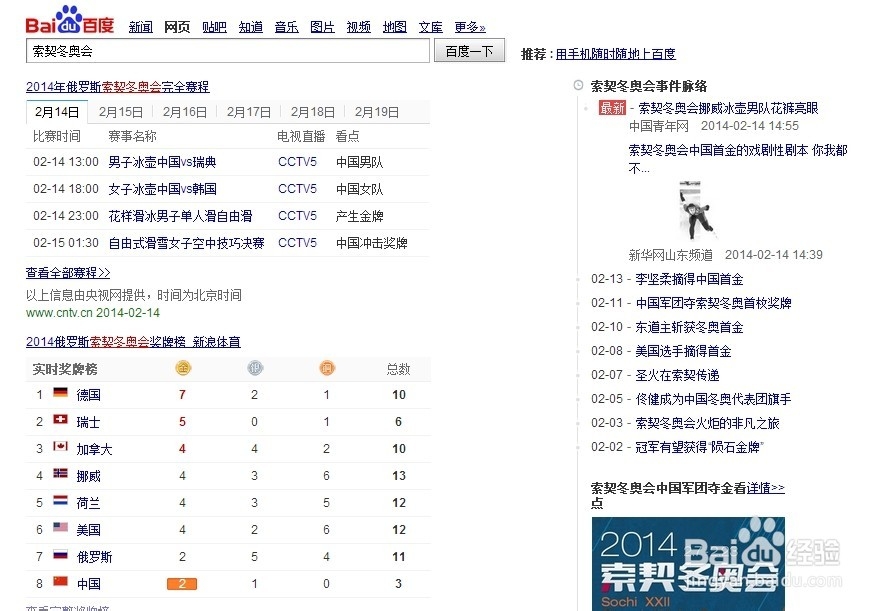Open the 索契冬奥会挪威冰壶男队花裤亮眼 headline
This screenshot has height=611, width=892.
[728, 108]
